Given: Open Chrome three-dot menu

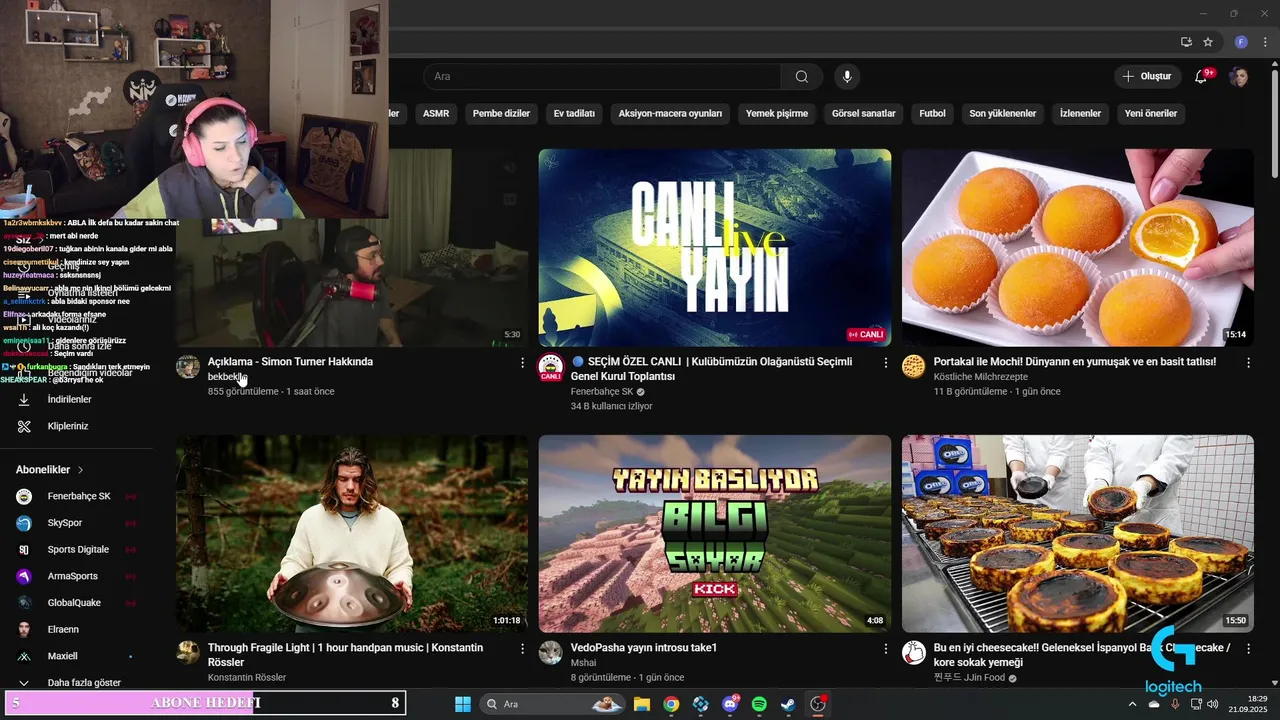Looking at the screenshot, I should [x=1264, y=42].
